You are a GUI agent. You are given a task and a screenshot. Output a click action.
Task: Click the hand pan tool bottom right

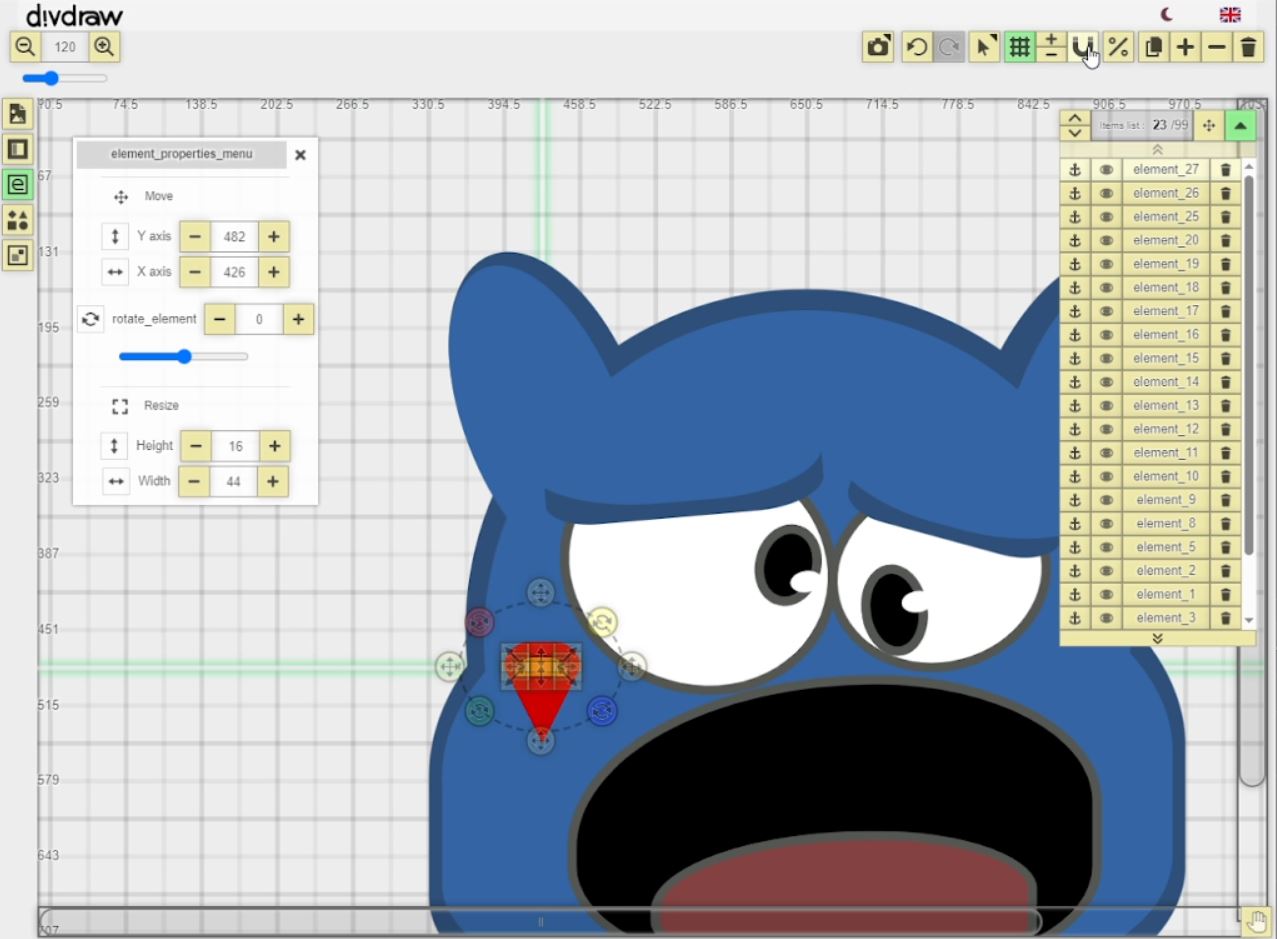1256,921
